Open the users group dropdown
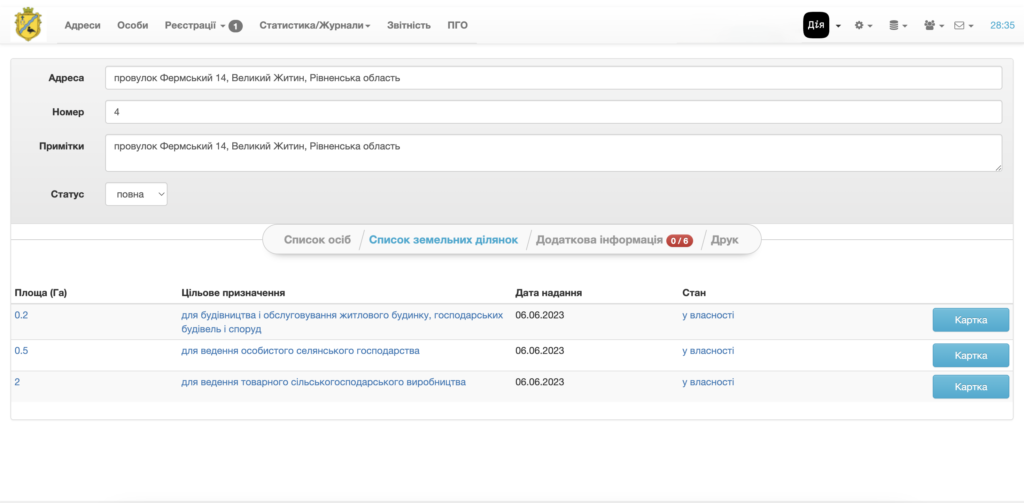Image resolution: width=1024 pixels, height=503 pixels. (935, 25)
